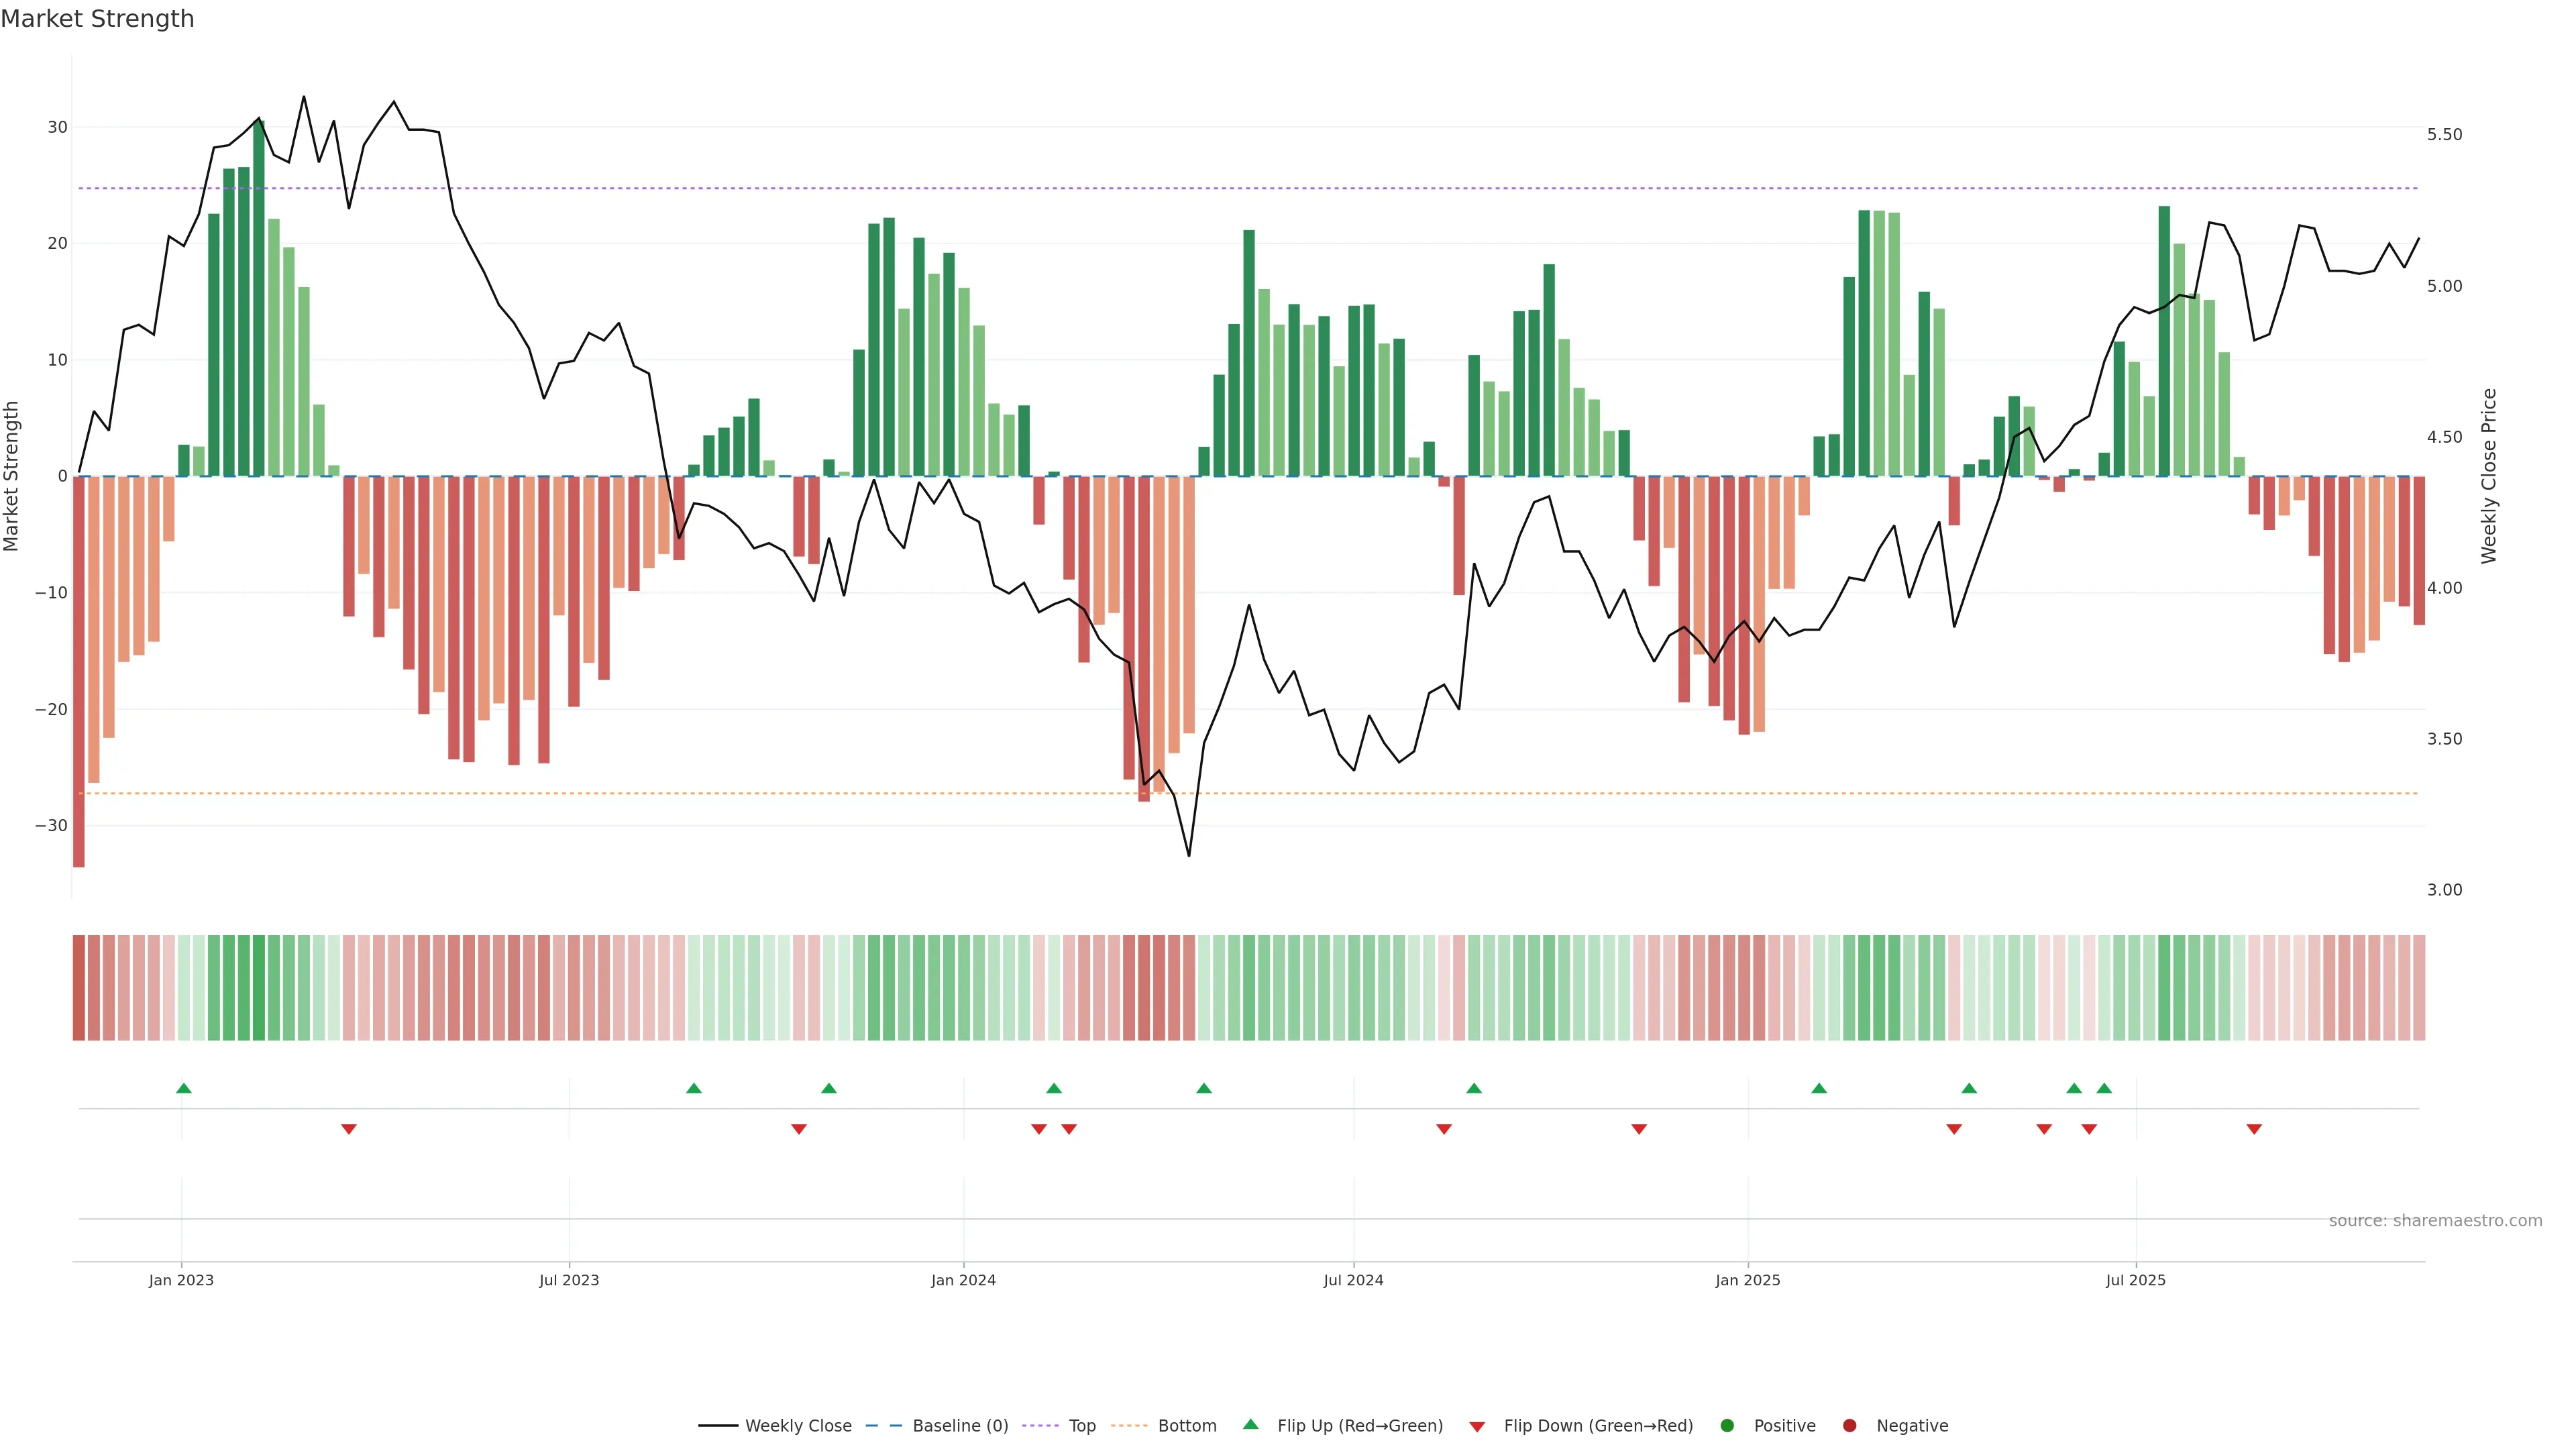Click the Jan 2023 x-axis label
This screenshot has height=1449, width=2576.
pyautogui.click(x=181, y=1280)
